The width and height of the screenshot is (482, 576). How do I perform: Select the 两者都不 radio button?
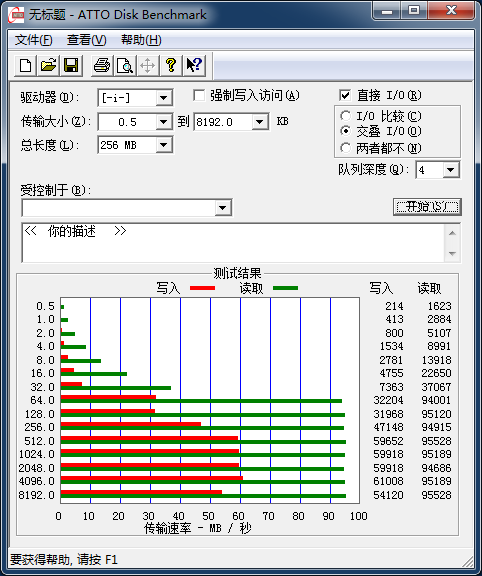(345, 148)
